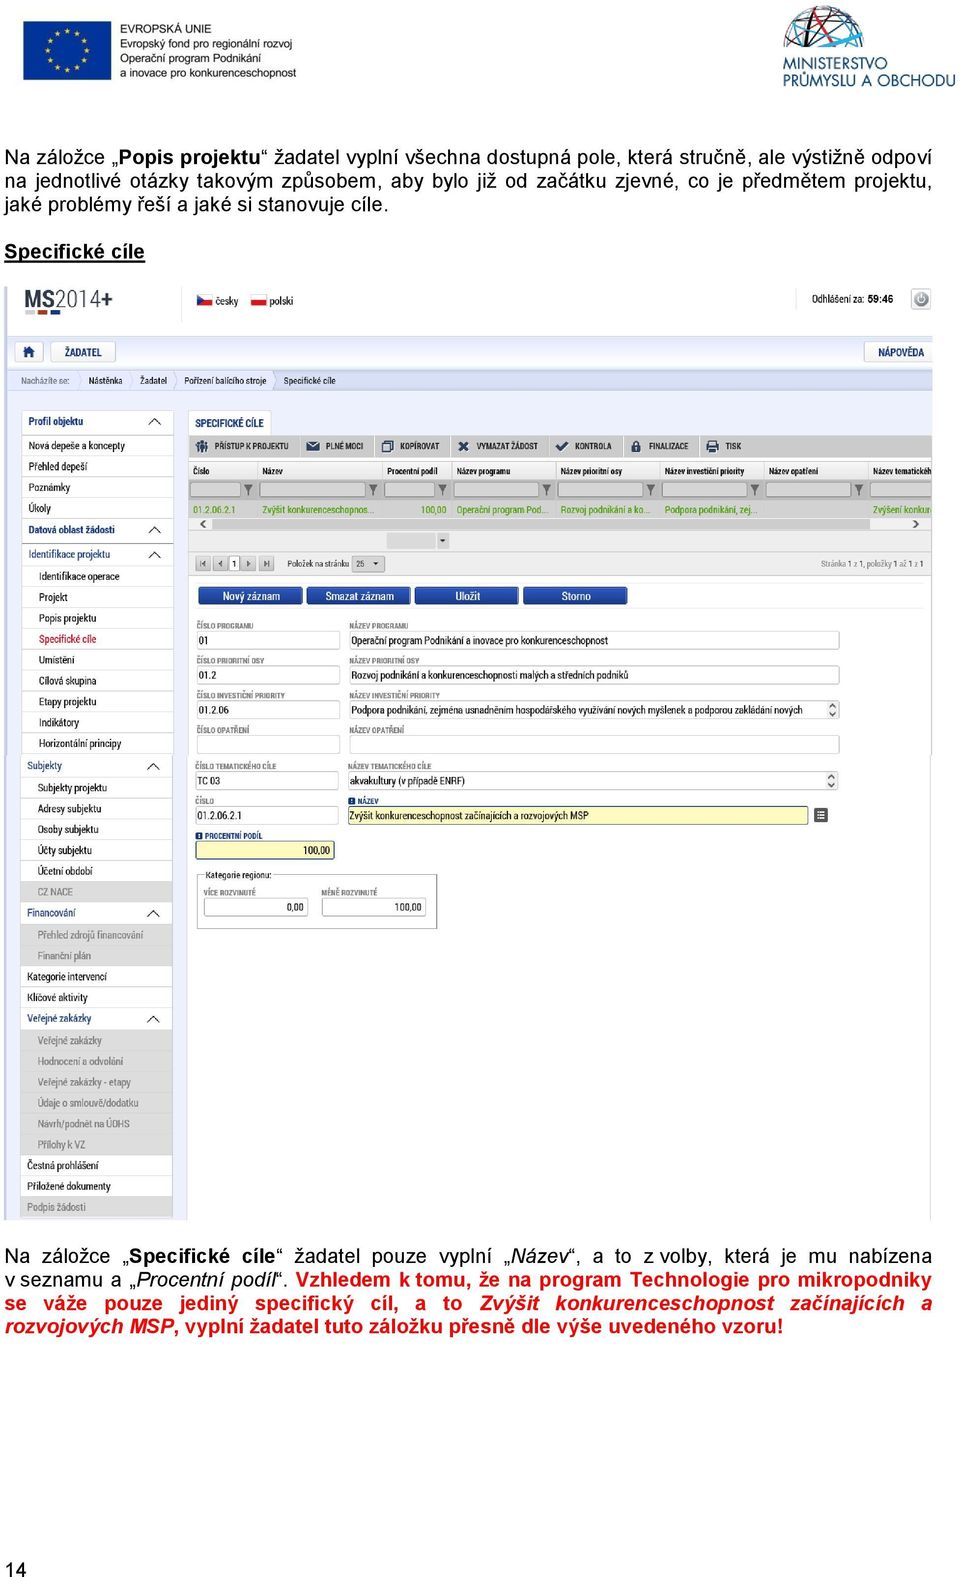Open the Žadatel menu button
960x1577 pixels.
click(83, 352)
